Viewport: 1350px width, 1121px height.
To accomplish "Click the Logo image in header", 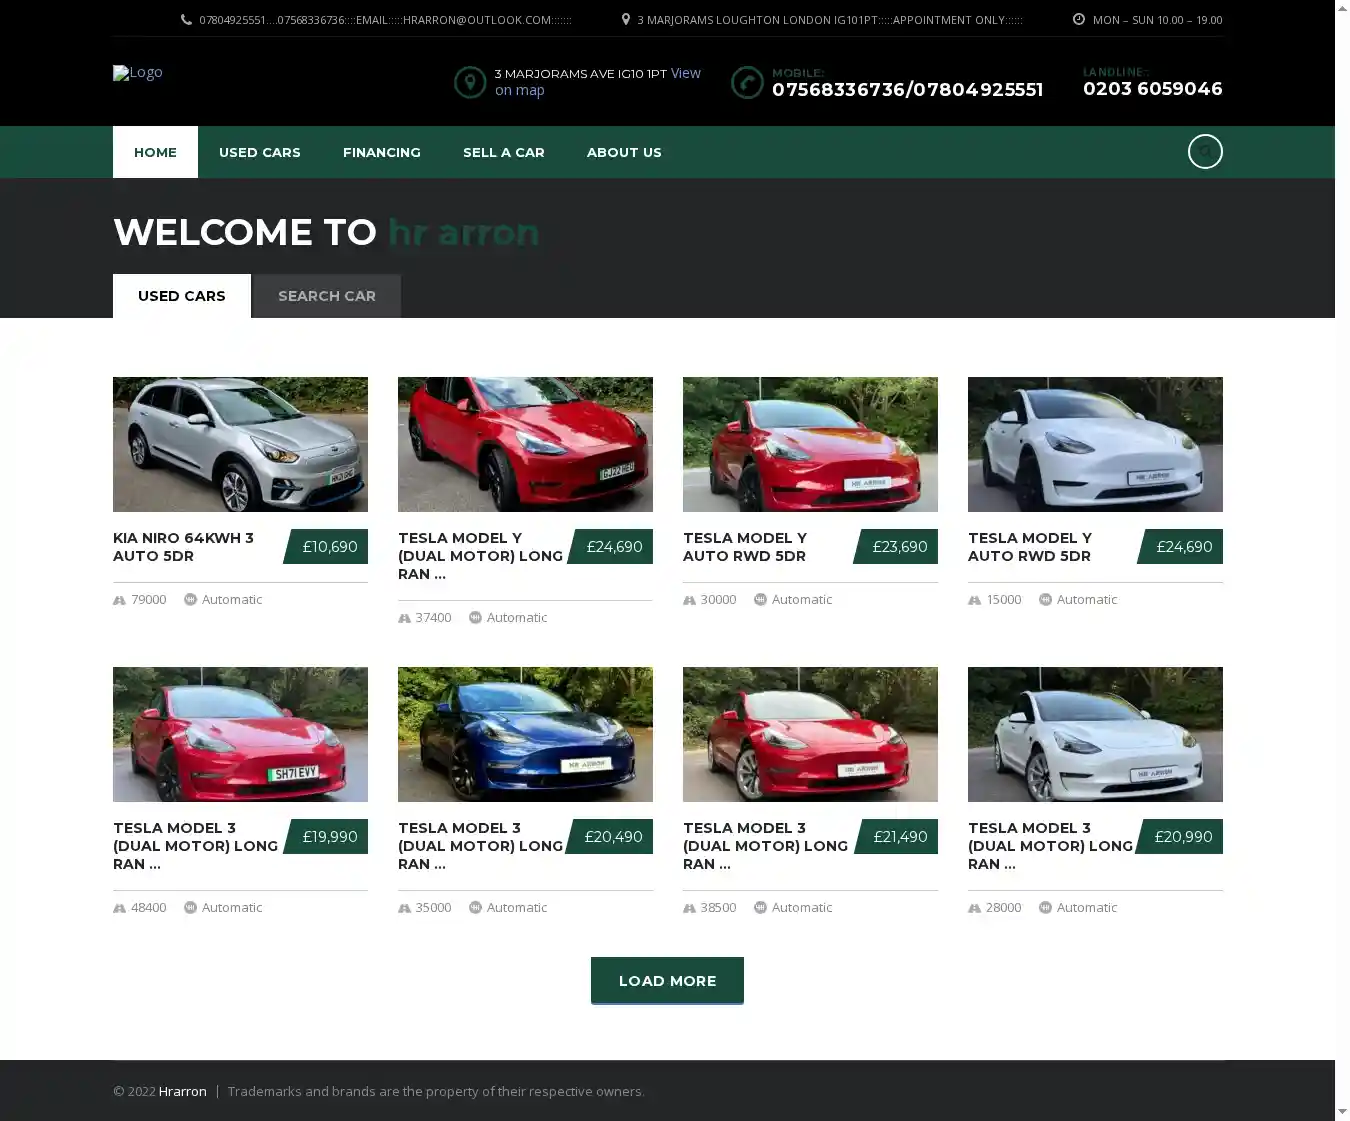I will coord(138,72).
